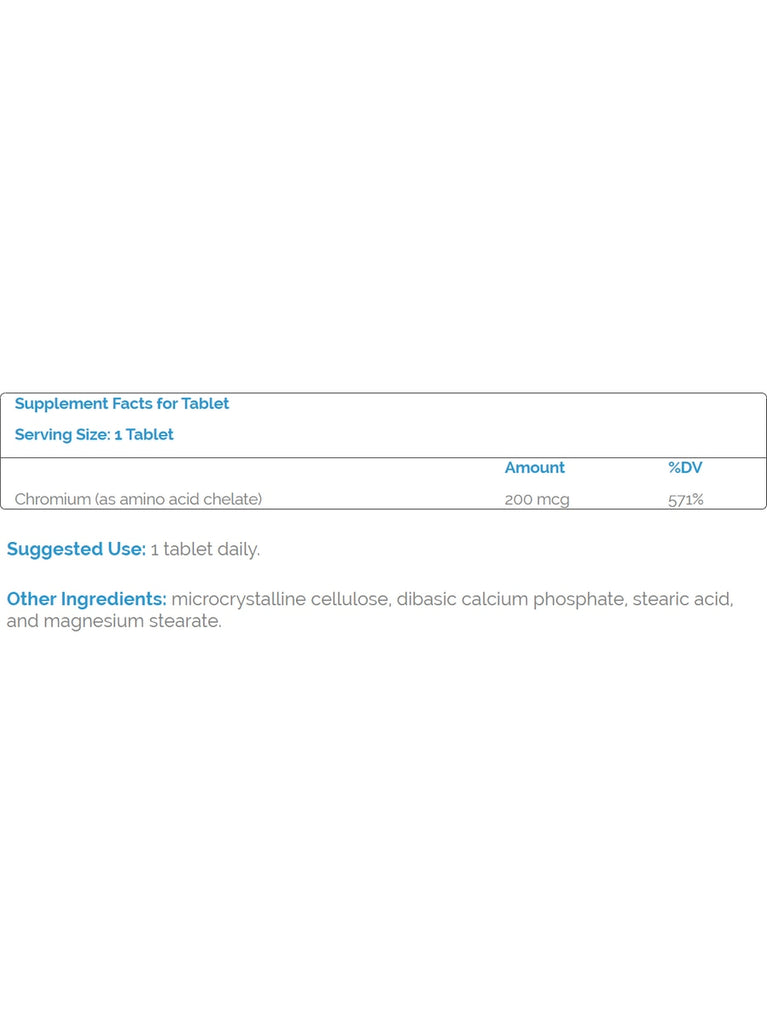Click the 'Supplement Facts for Tablet' heading
767x1024 pixels.
[x=122, y=404]
